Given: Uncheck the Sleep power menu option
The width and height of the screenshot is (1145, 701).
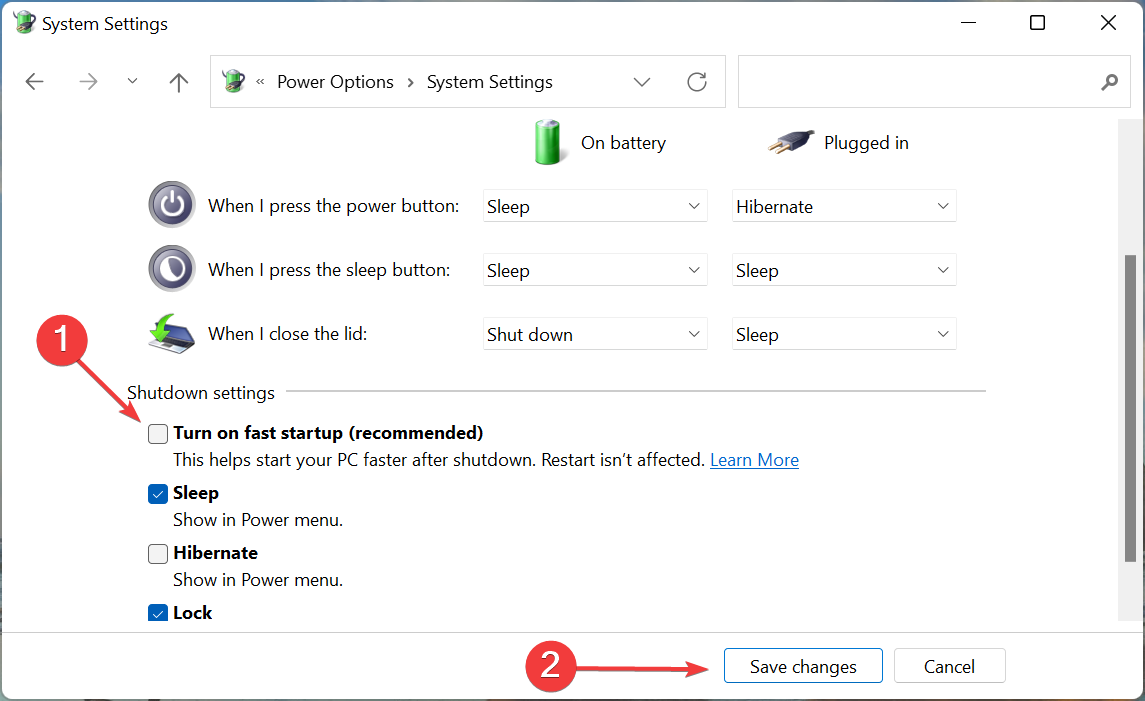Looking at the screenshot, I should coord(158,493).
